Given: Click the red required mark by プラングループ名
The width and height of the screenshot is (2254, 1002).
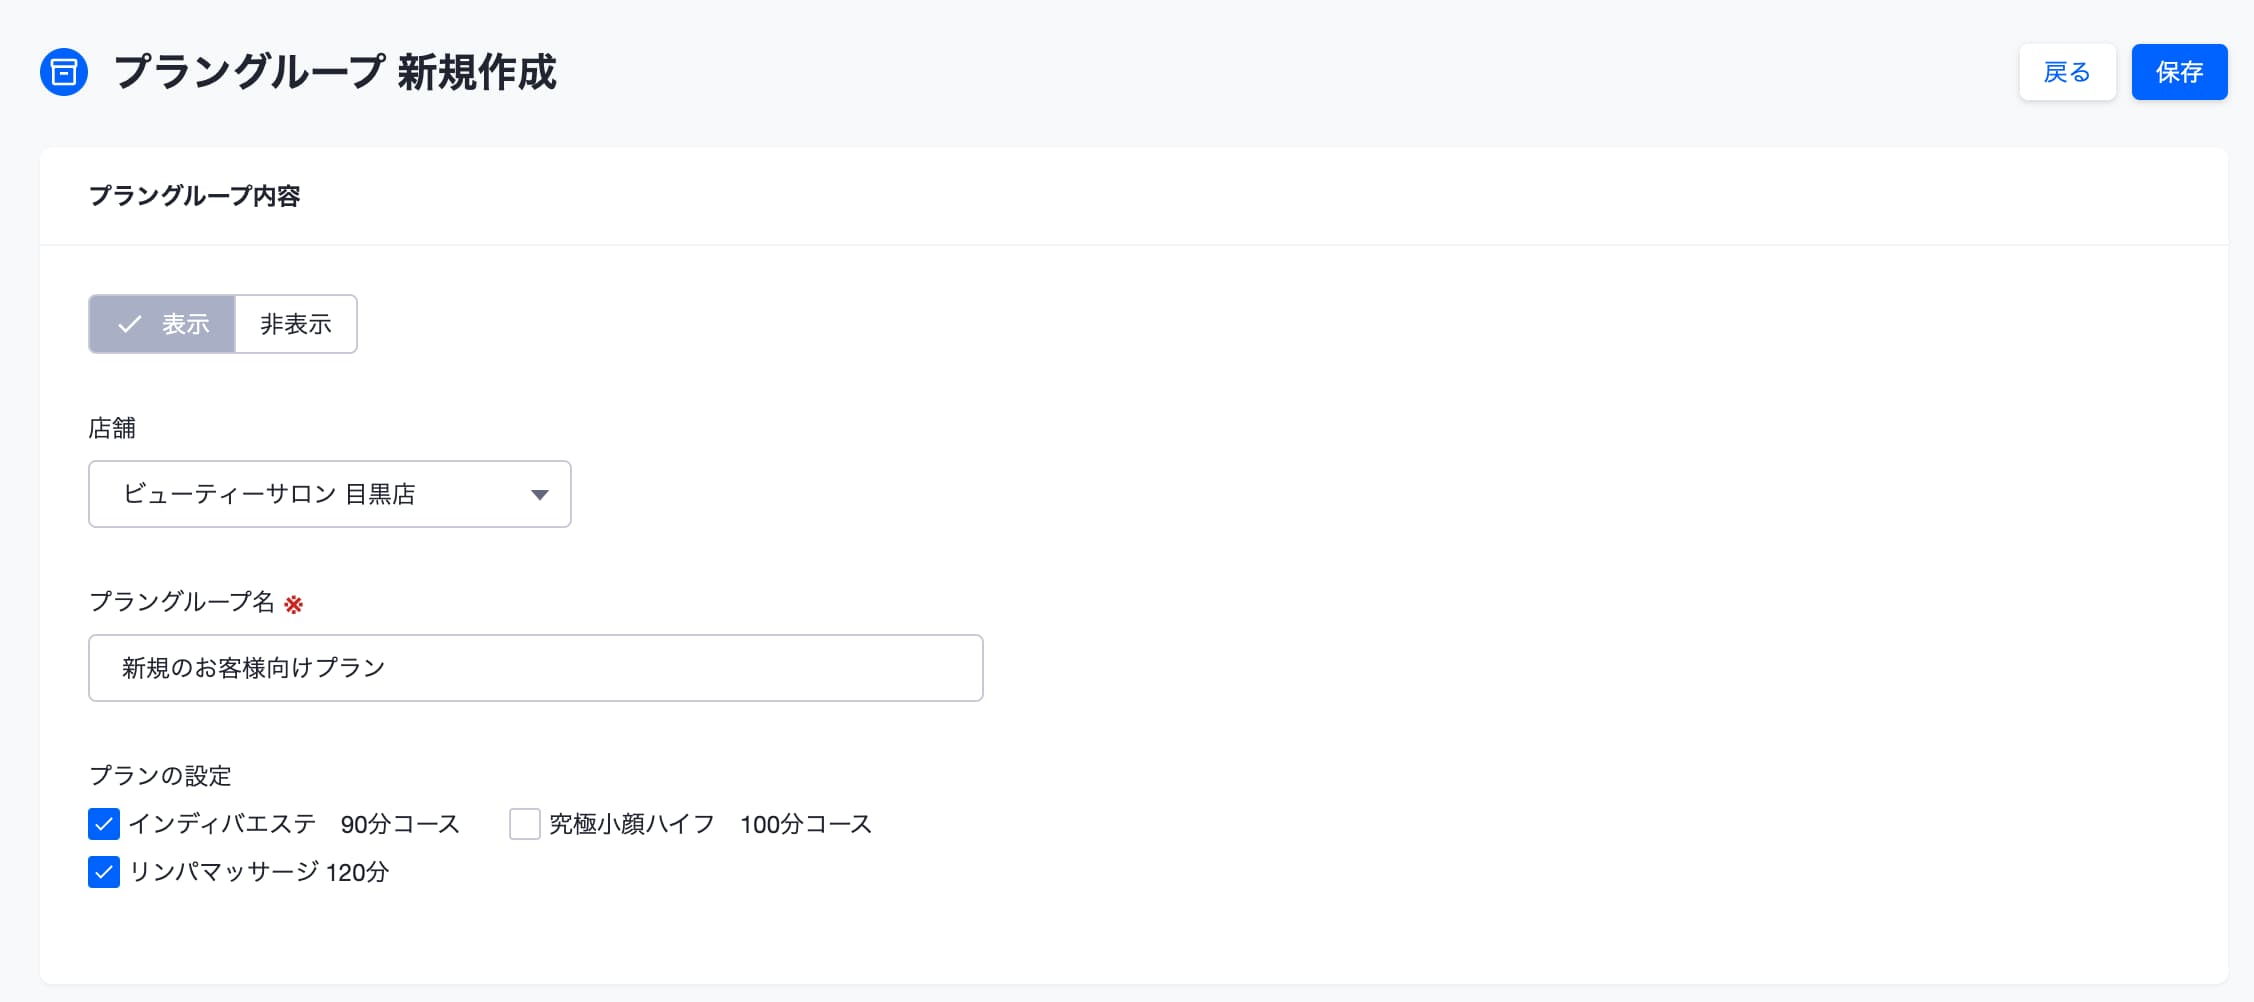Looking at the screenshot, I should click(x=293, y=604).
